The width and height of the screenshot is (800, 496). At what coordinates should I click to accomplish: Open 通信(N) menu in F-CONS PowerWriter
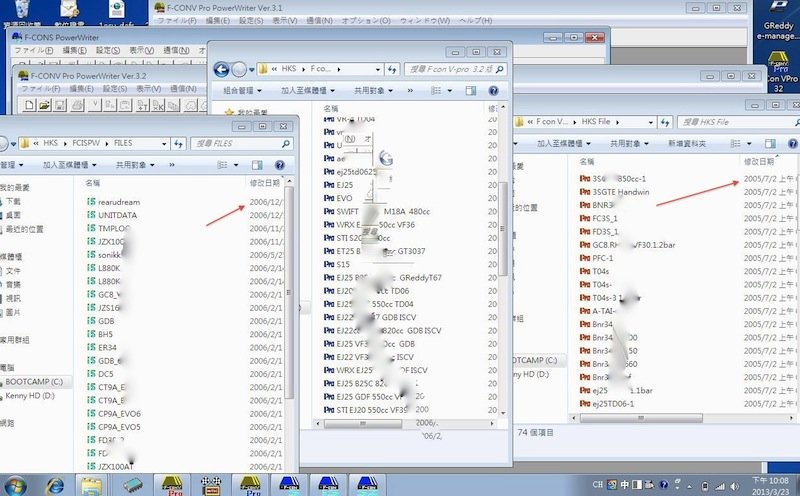point(176,50)
